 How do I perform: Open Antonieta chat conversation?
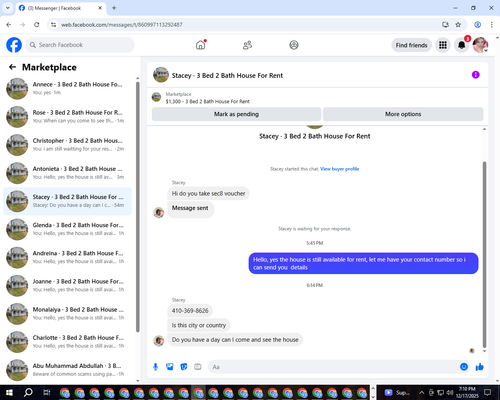pyautogui.click(x=67, y=173)
